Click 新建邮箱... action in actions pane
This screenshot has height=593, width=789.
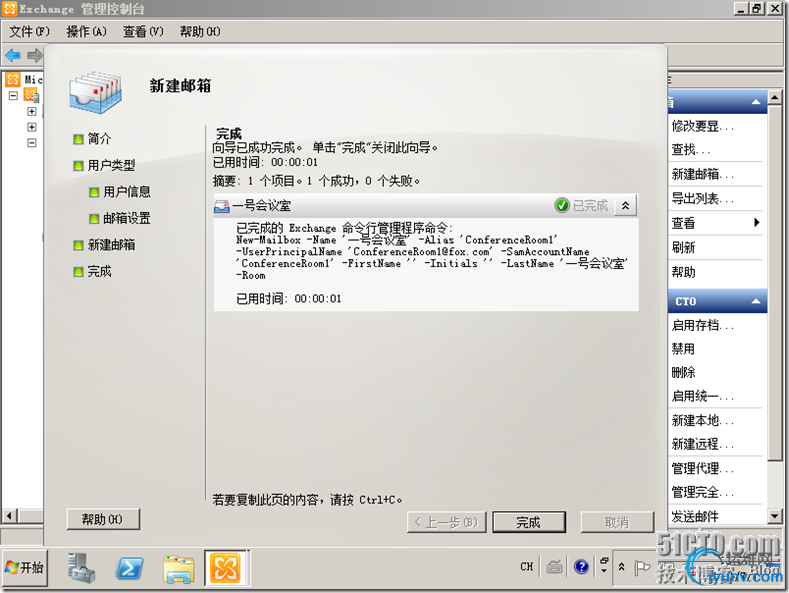pyautogui.click(x=702, y=175)
